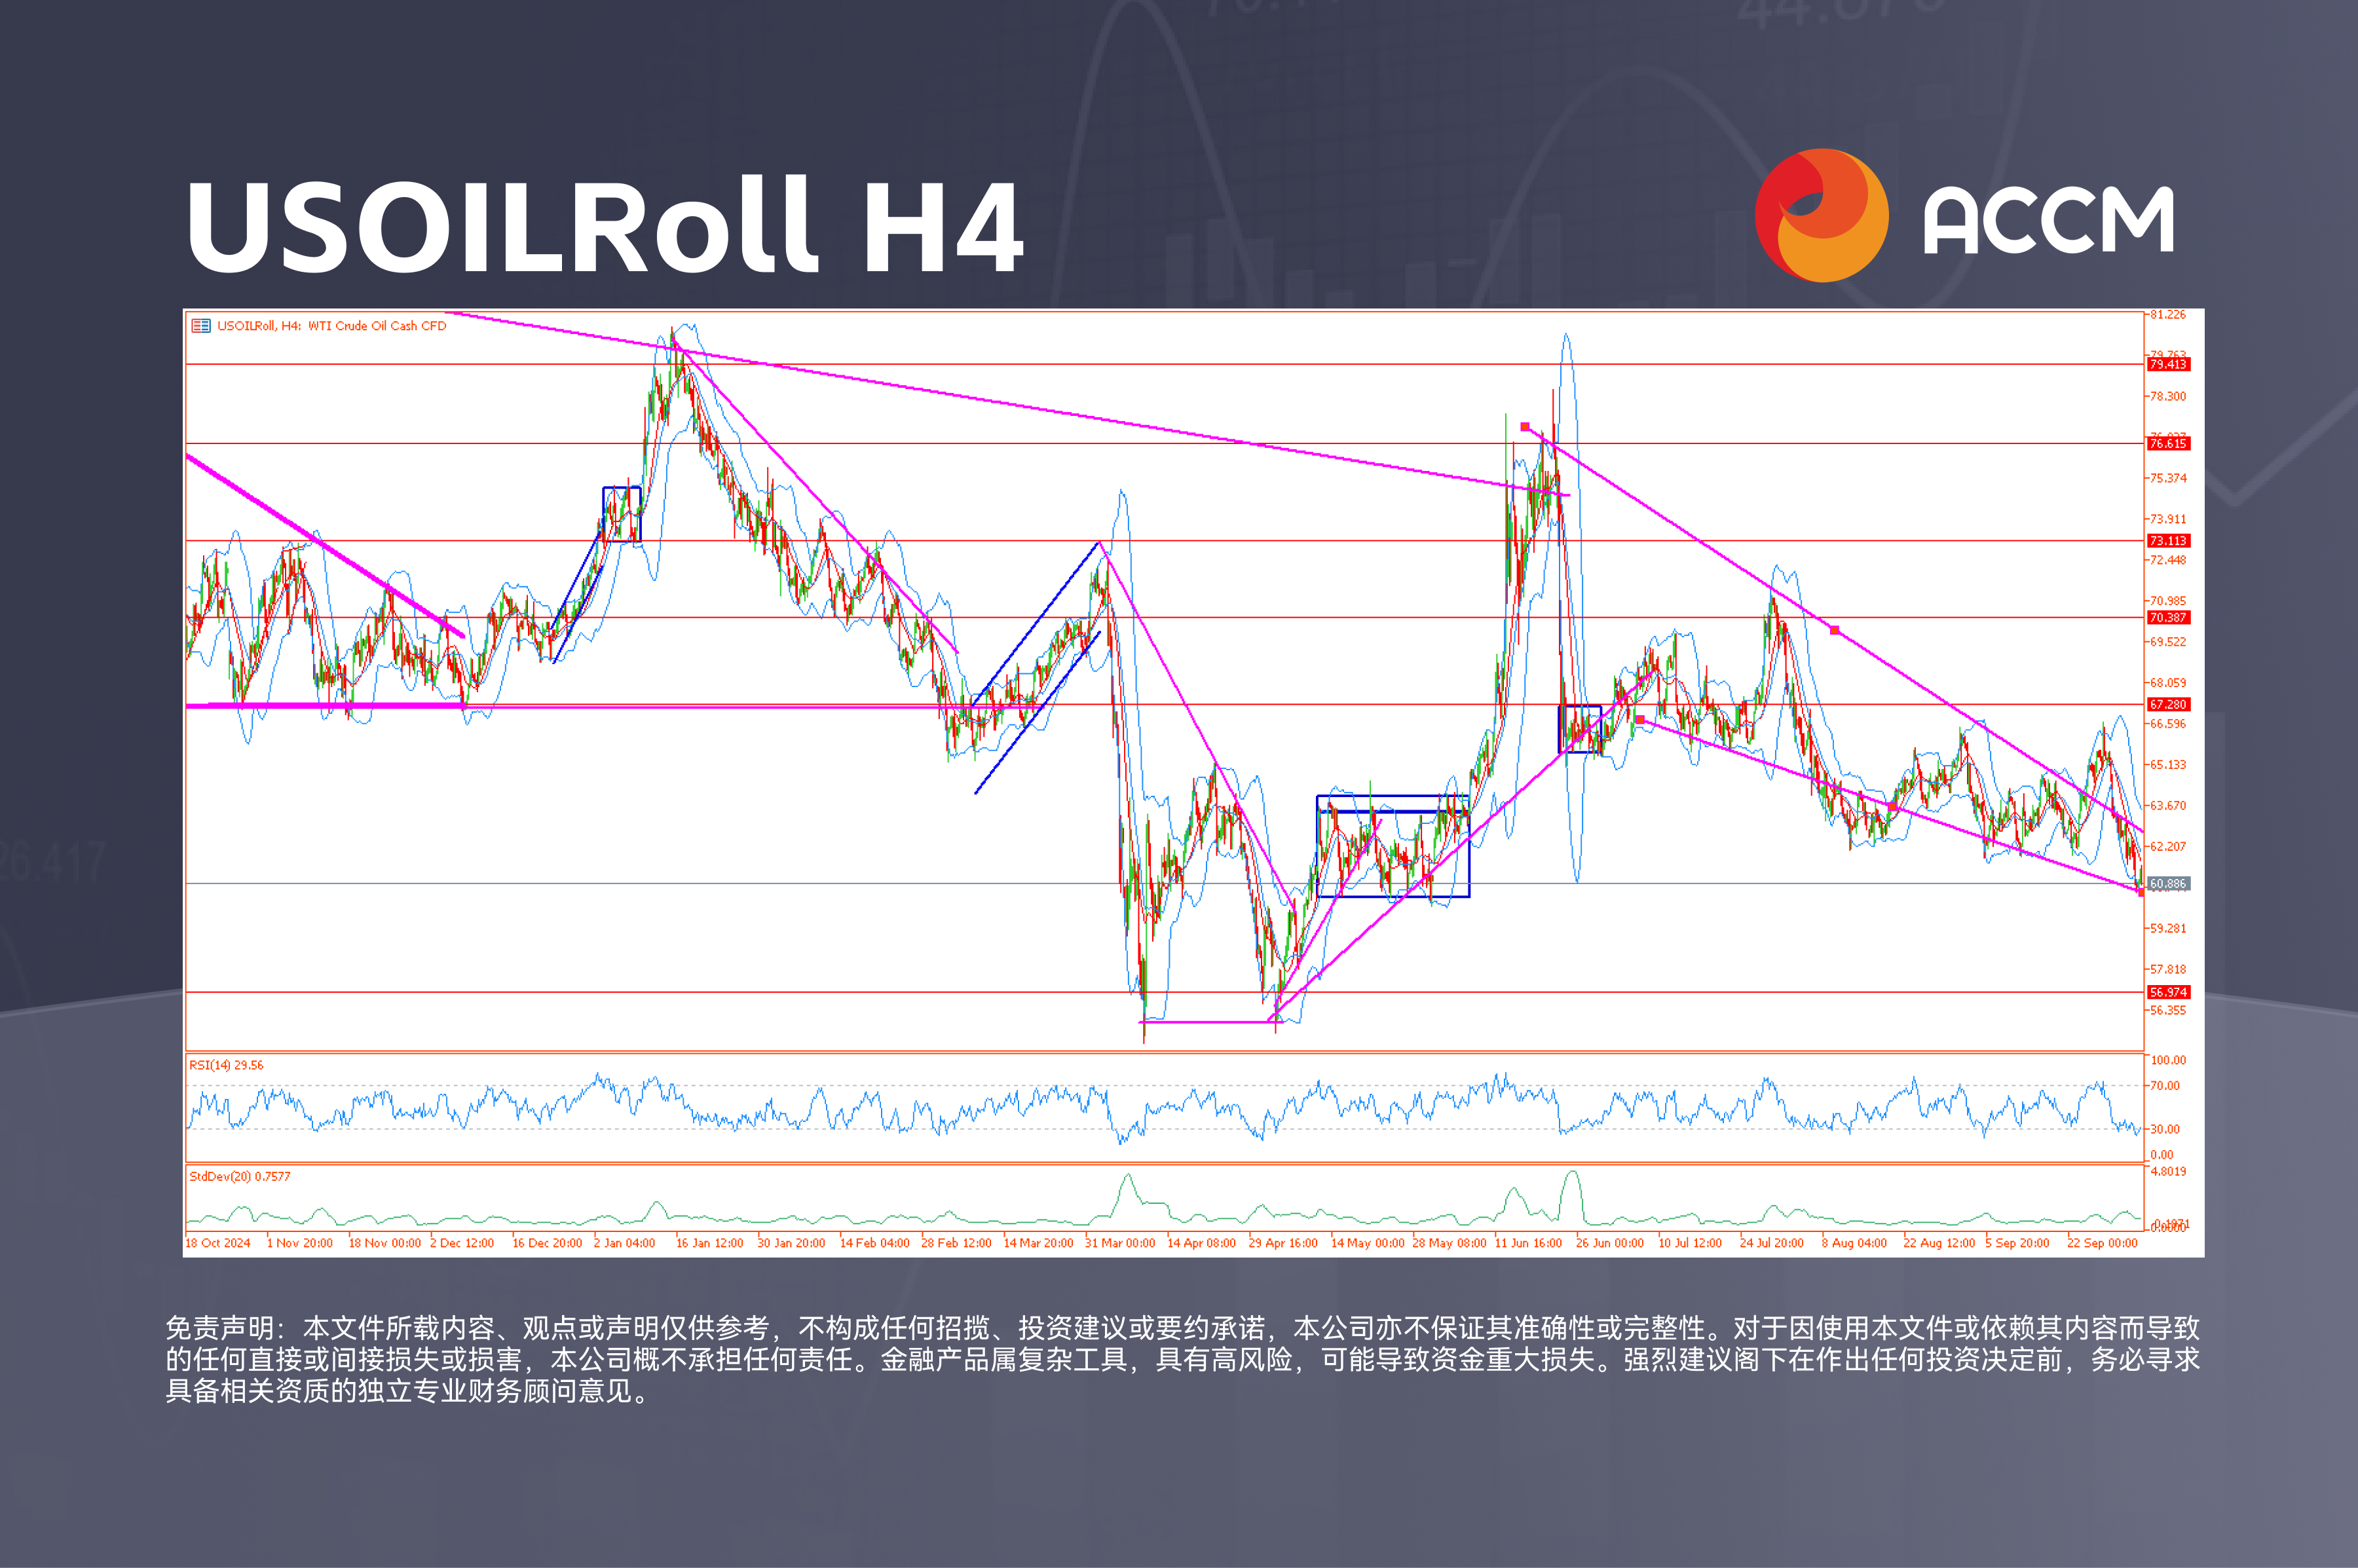The width and height of the screenshot is (2358, 1568).
Task: Click the 76.615 red price label
Action: pyautogui.click(x=2168, y=444)
